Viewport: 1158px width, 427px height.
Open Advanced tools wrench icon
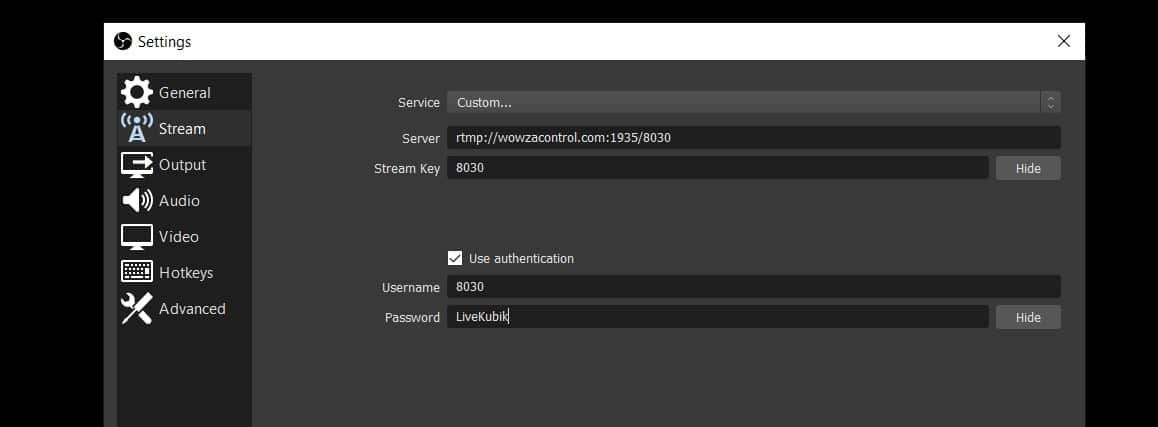(137, 308)
